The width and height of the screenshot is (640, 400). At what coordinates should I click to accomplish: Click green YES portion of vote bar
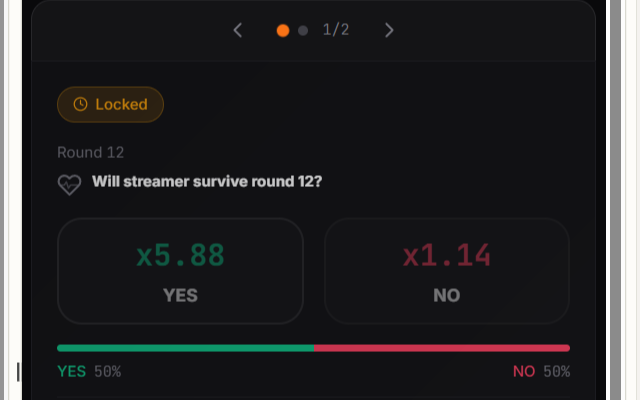(185, 348)
